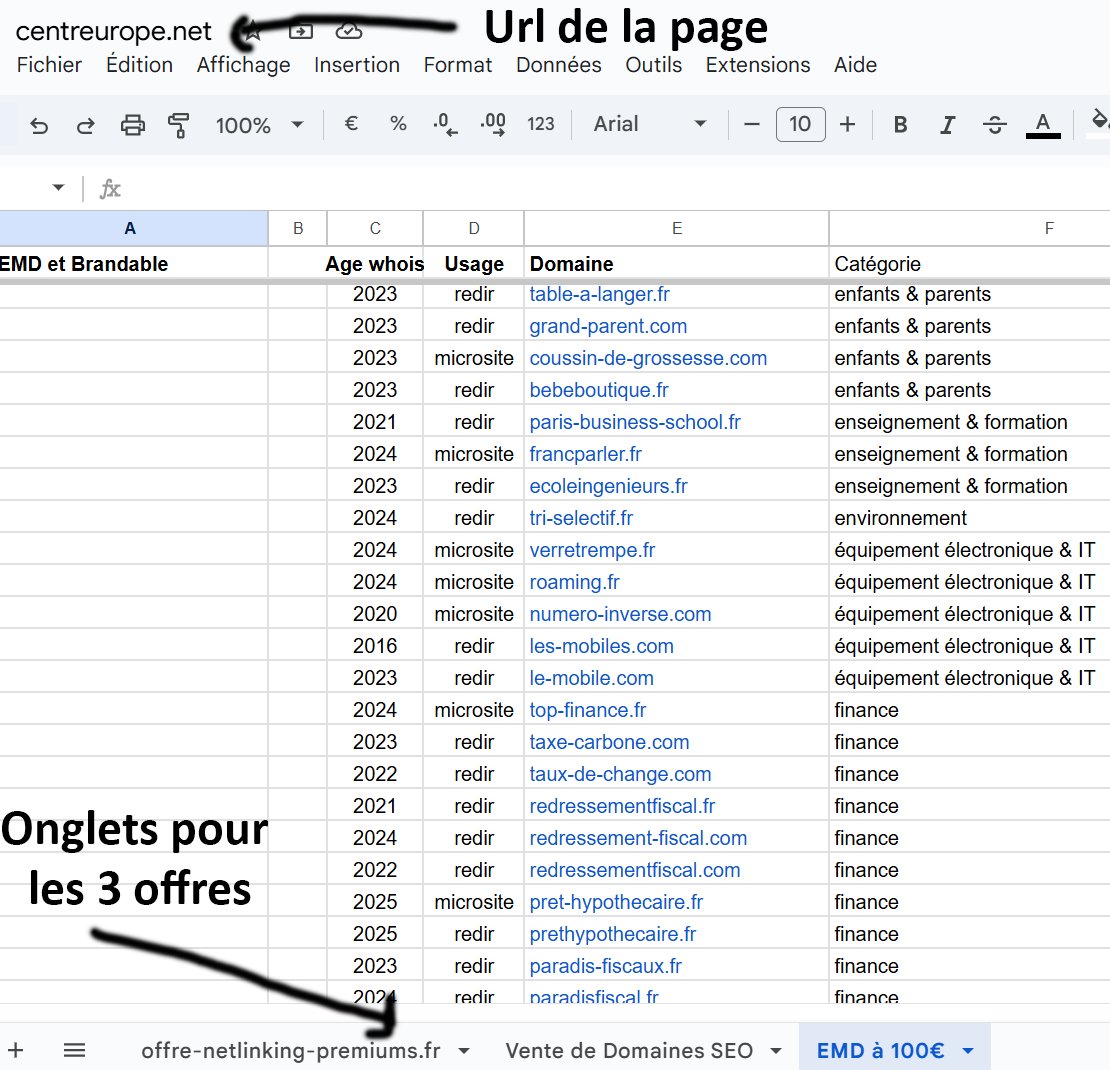Select column E header
This screenshot has height=1070, width=1110.
point(677,228)
